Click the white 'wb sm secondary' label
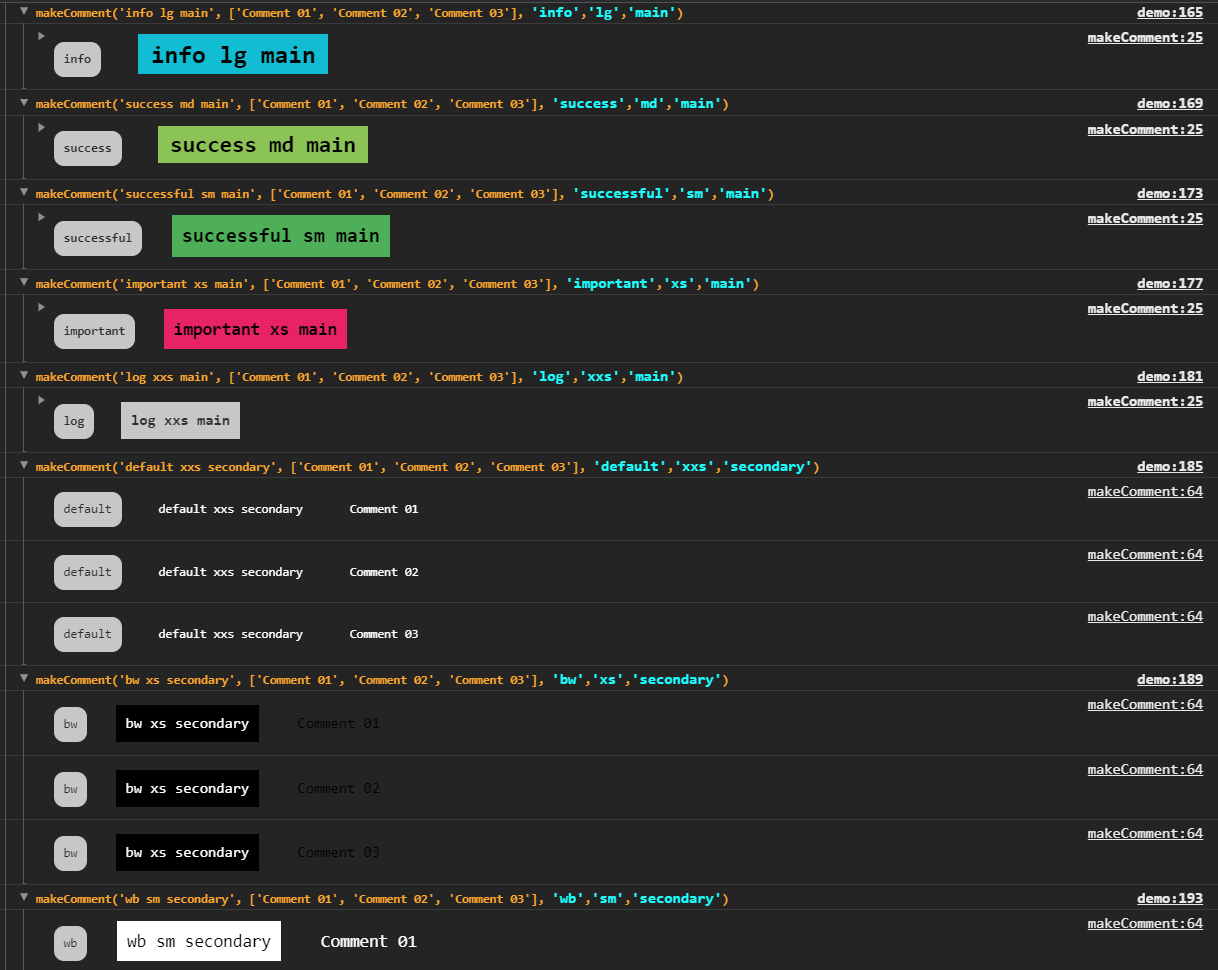This screenshot has width=1218, height=970. click(199, 941)
